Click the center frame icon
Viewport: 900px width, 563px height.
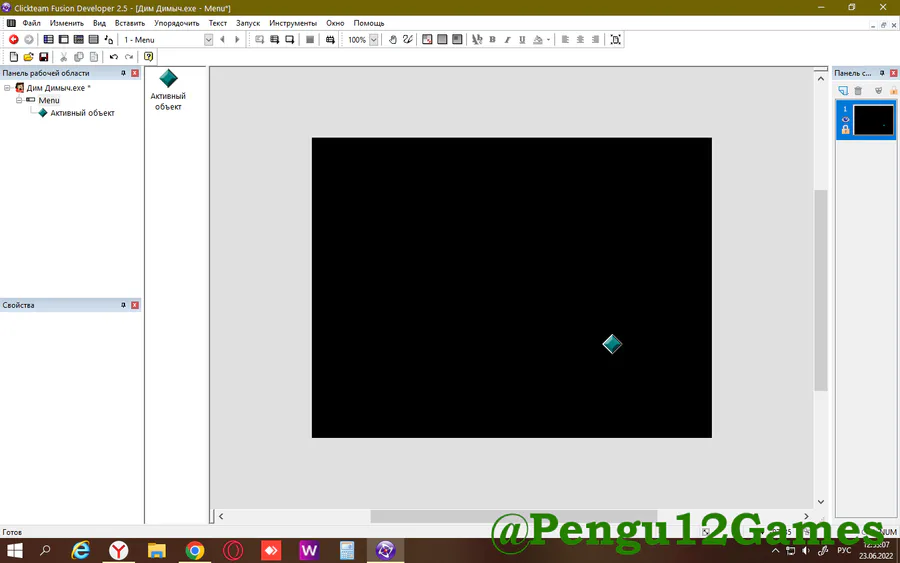coord(615,40)
